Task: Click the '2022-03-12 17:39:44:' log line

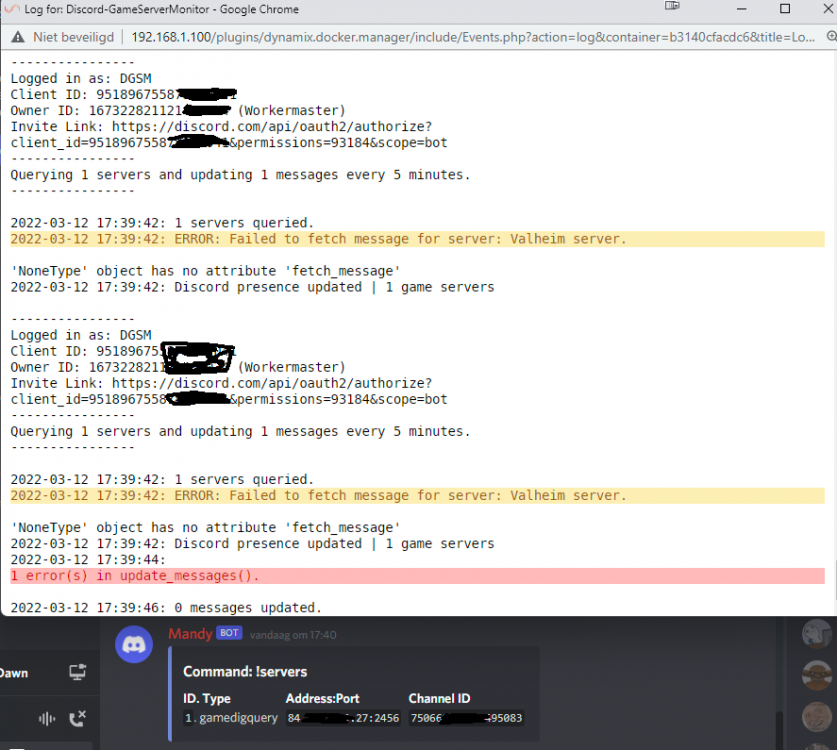Action: [x=88, y=559]
